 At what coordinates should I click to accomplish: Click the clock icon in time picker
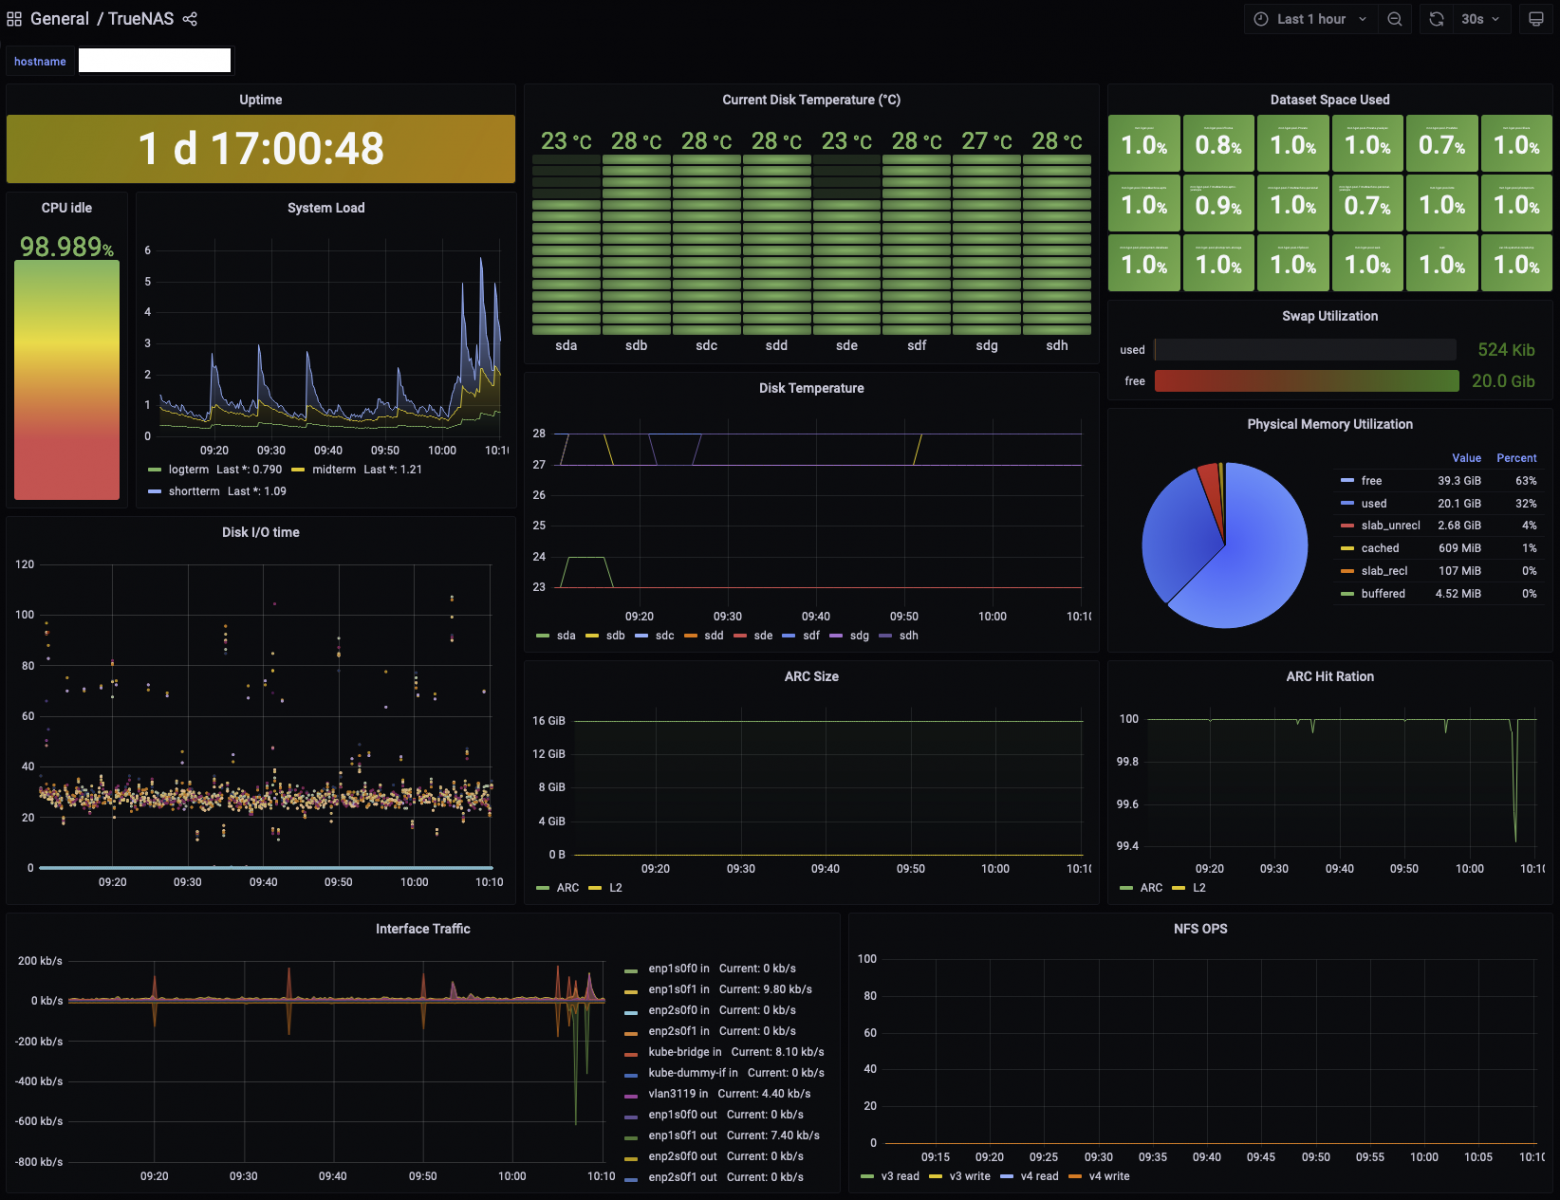click(x=1261, y=19)
